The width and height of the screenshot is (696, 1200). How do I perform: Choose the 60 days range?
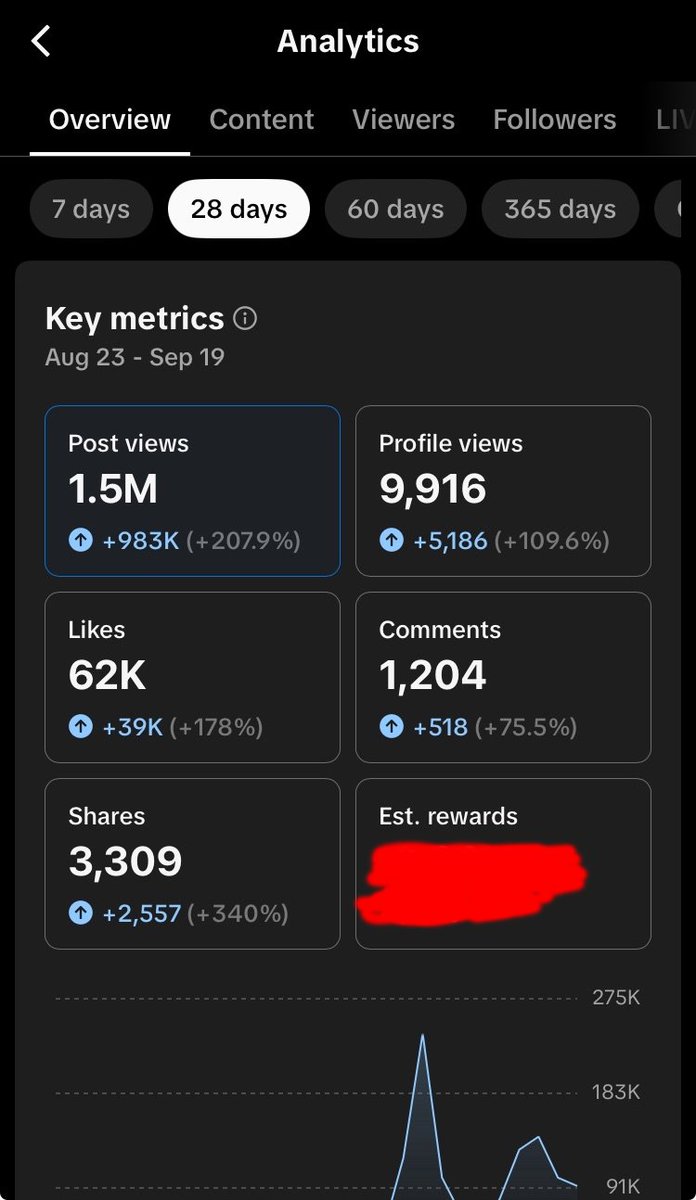click(x=395, y=209)
